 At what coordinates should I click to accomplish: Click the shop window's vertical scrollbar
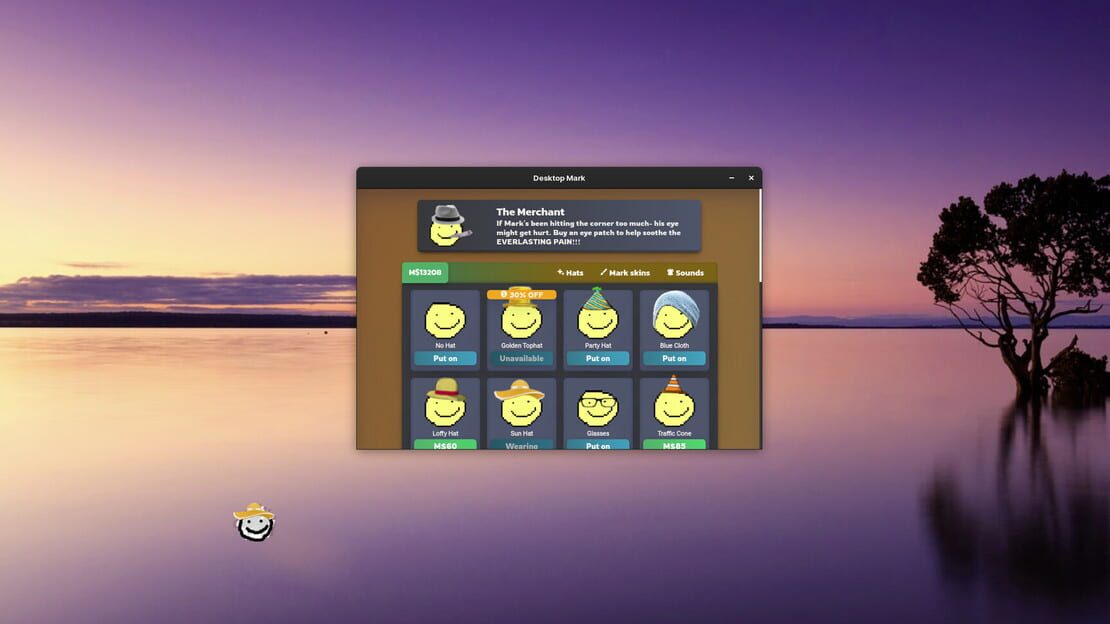click(x=760, y=236)
